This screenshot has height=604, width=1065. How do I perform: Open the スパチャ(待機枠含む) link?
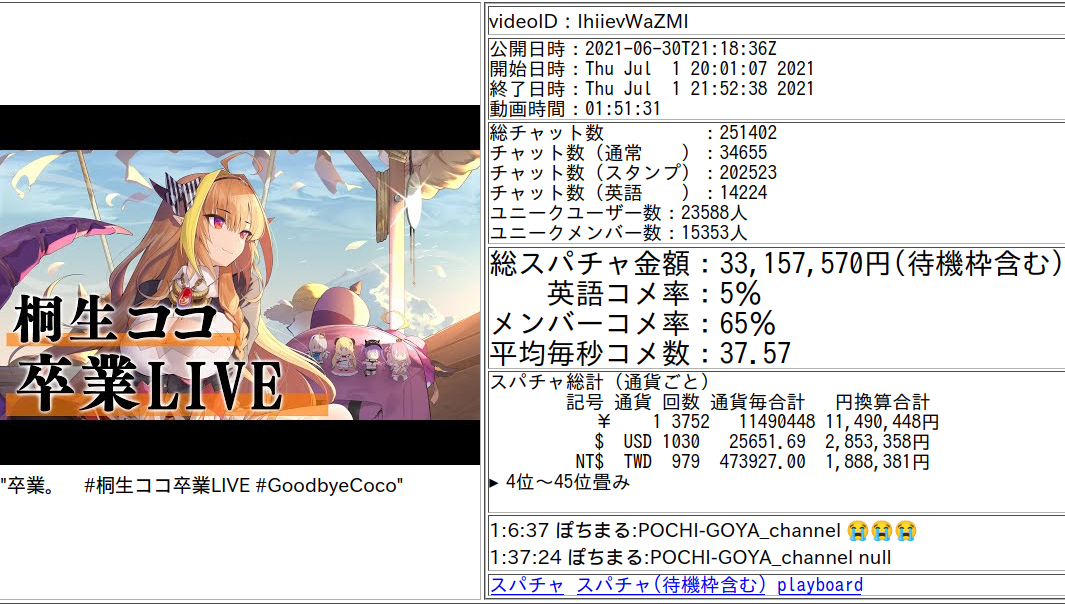click(x=671, y=585)
